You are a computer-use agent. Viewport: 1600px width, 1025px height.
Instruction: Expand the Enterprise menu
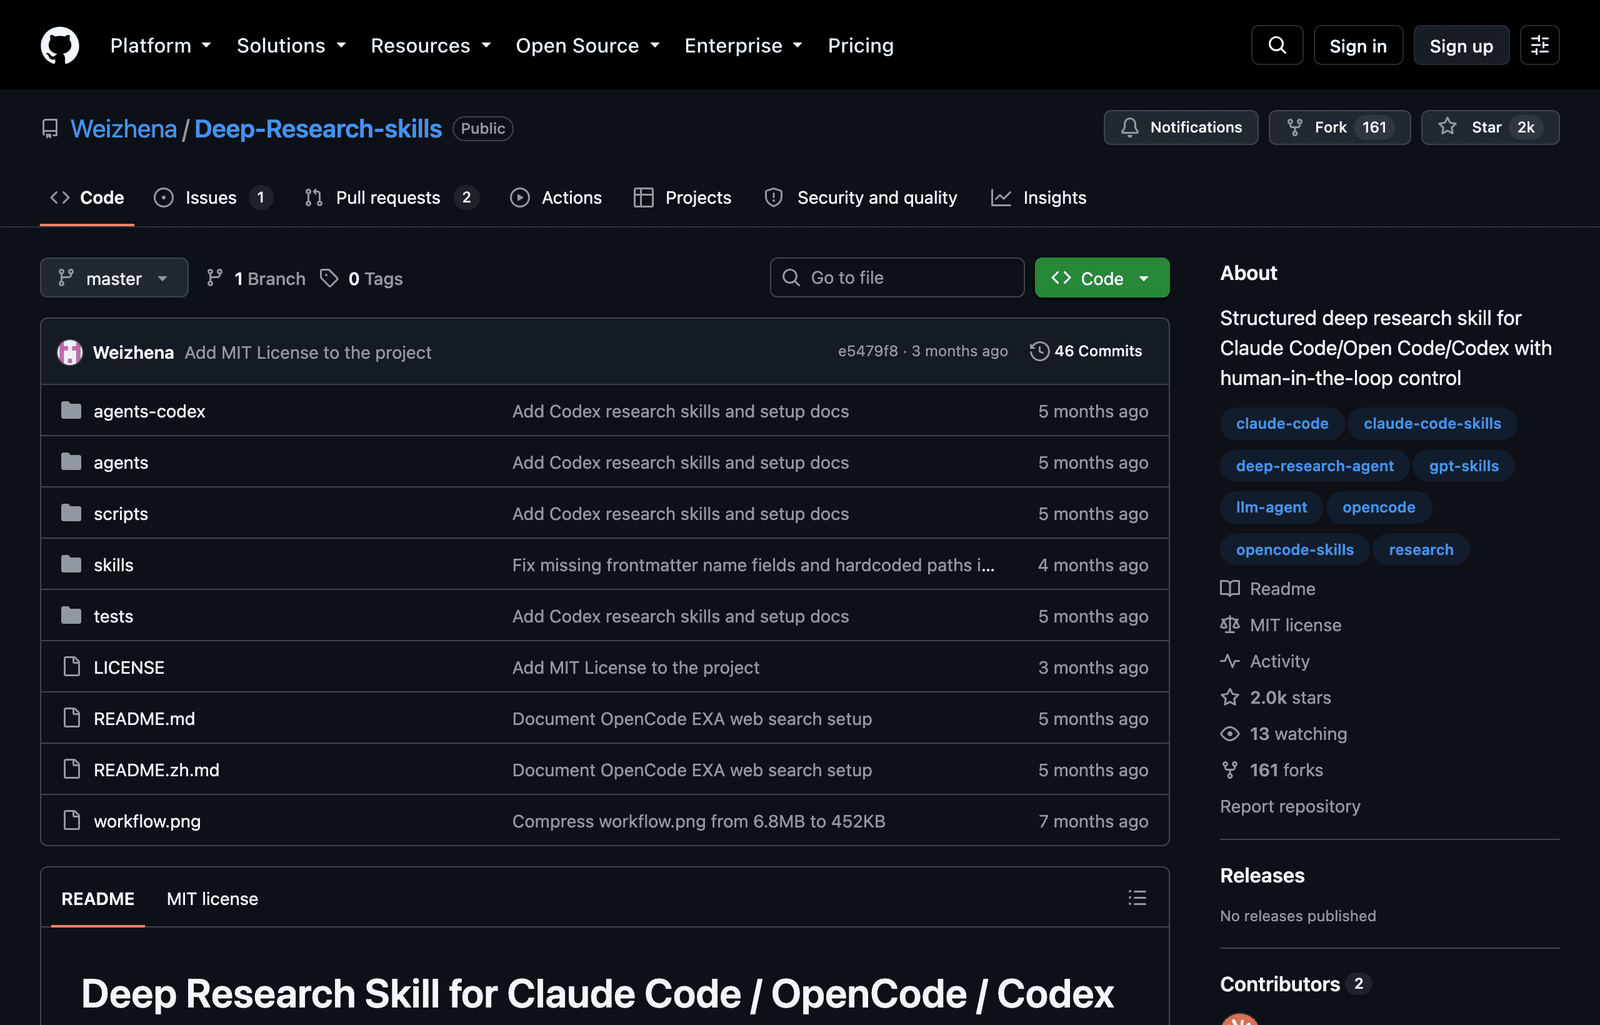point(743,46)
